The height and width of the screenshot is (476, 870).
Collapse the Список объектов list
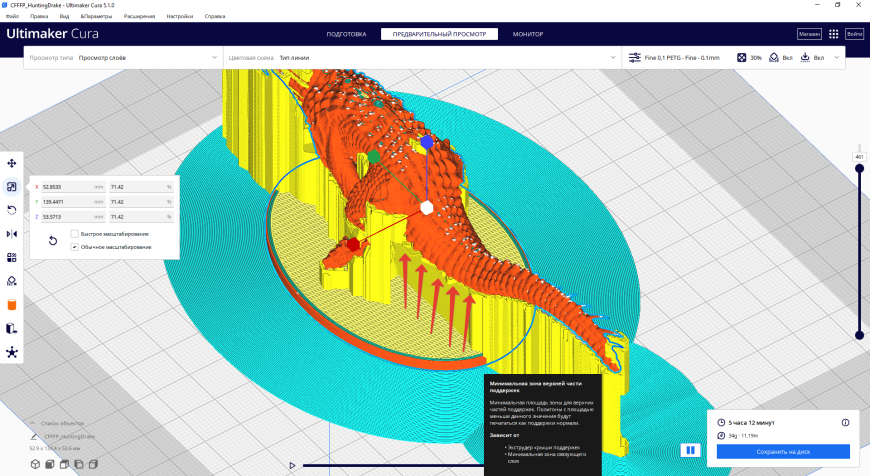point(33,423)
